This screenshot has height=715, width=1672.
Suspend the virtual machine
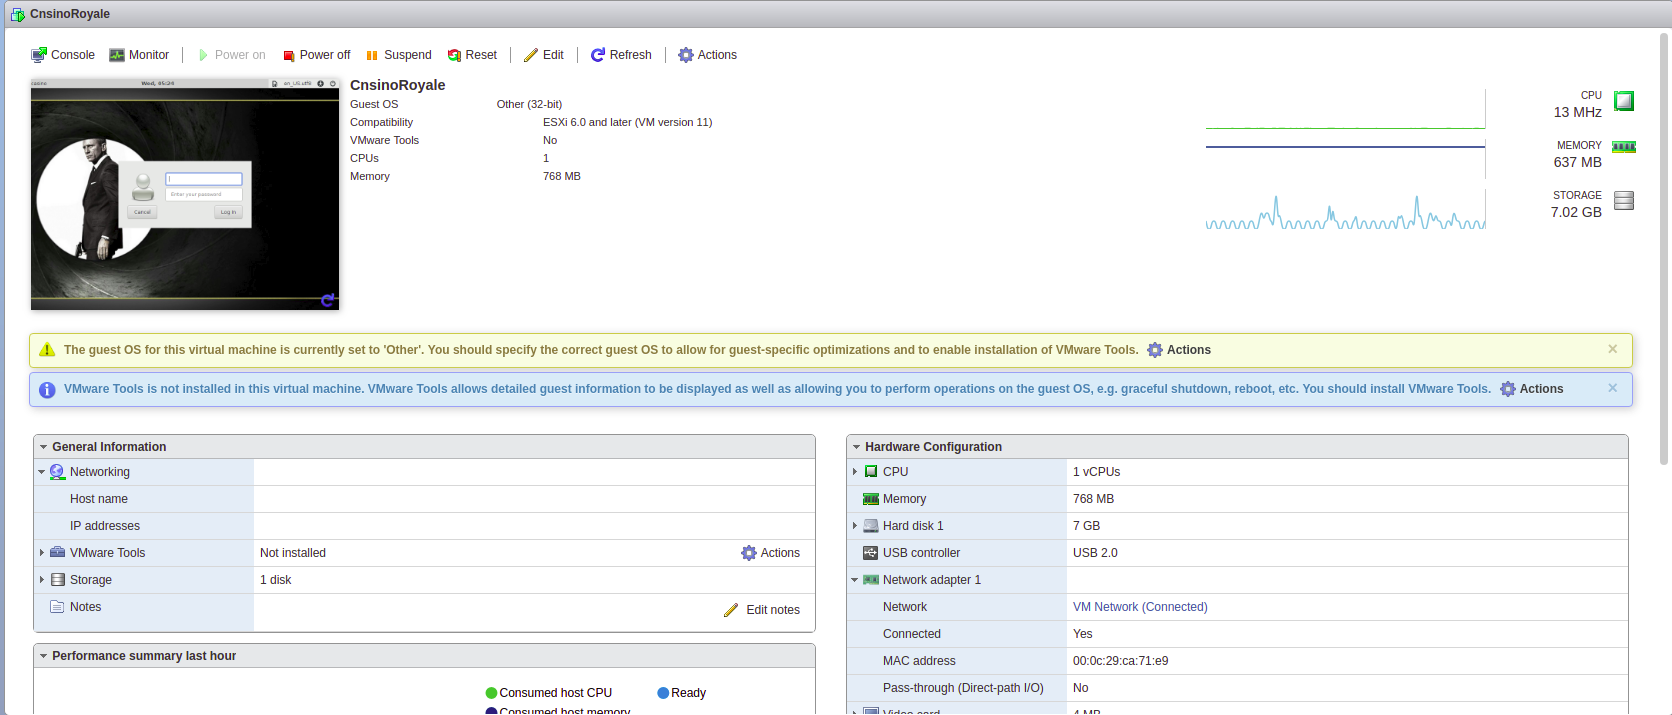[x=399, y=55]
